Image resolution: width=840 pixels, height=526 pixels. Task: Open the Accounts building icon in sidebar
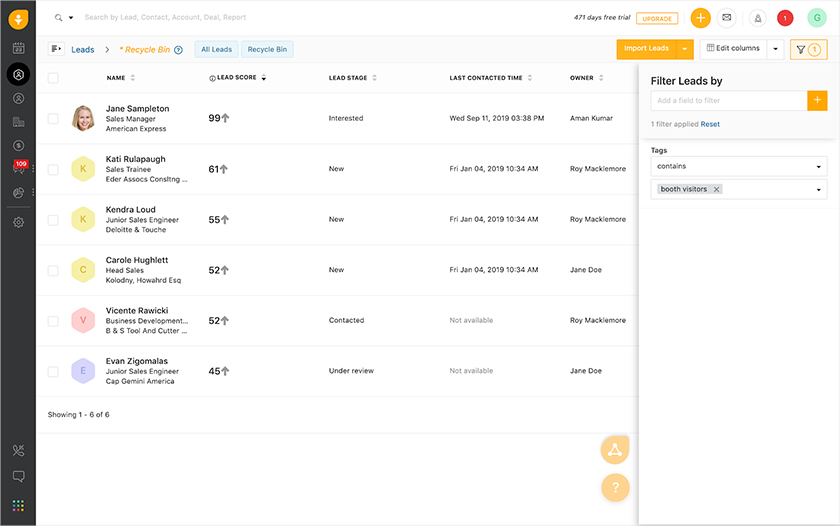(x=18, y=122)
